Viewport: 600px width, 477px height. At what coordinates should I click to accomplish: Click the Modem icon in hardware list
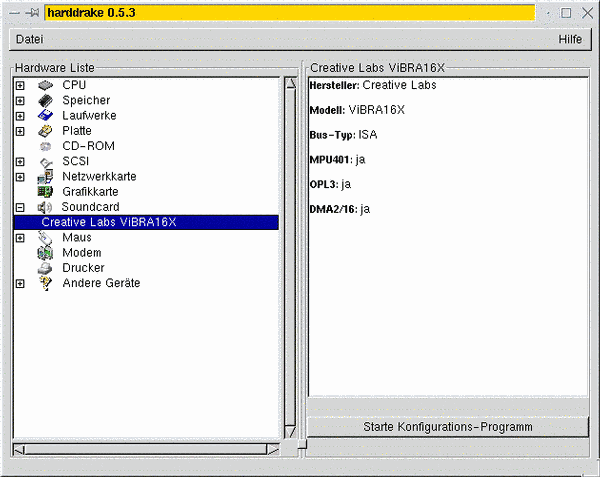(45, 253)
